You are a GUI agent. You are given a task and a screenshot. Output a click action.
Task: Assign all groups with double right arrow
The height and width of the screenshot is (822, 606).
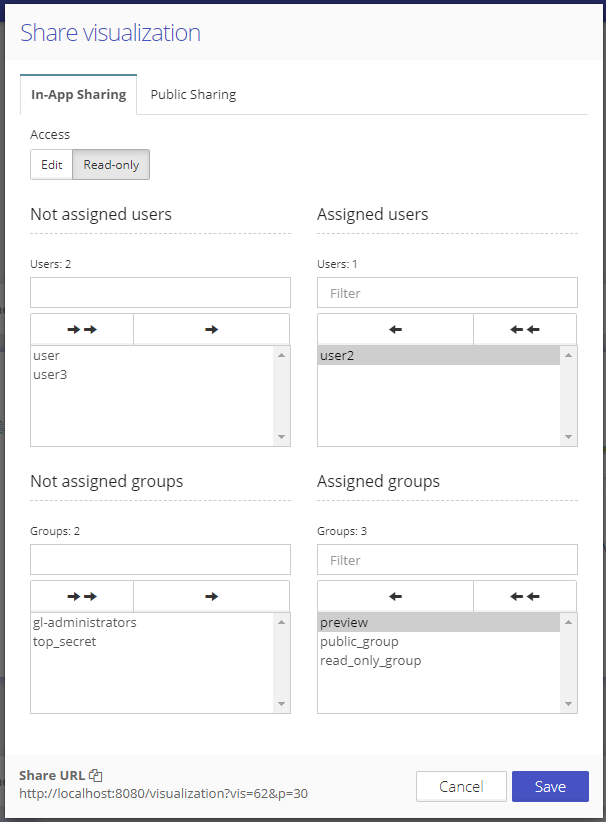coord(82,596)
